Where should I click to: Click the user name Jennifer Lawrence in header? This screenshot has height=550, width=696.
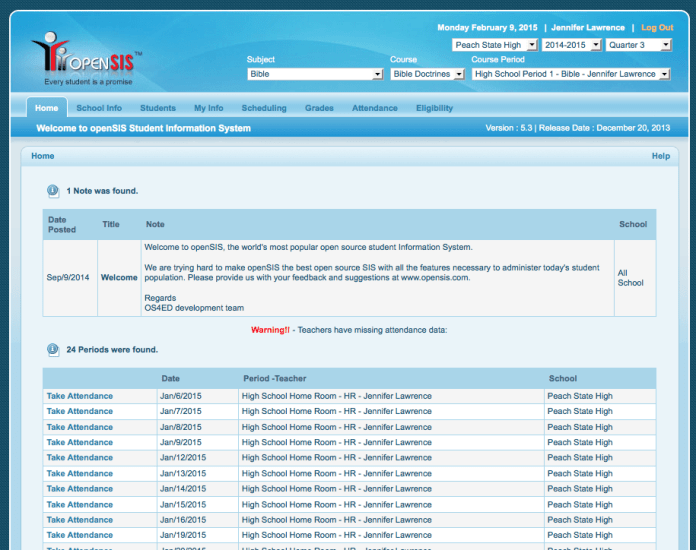click(588, 28)
